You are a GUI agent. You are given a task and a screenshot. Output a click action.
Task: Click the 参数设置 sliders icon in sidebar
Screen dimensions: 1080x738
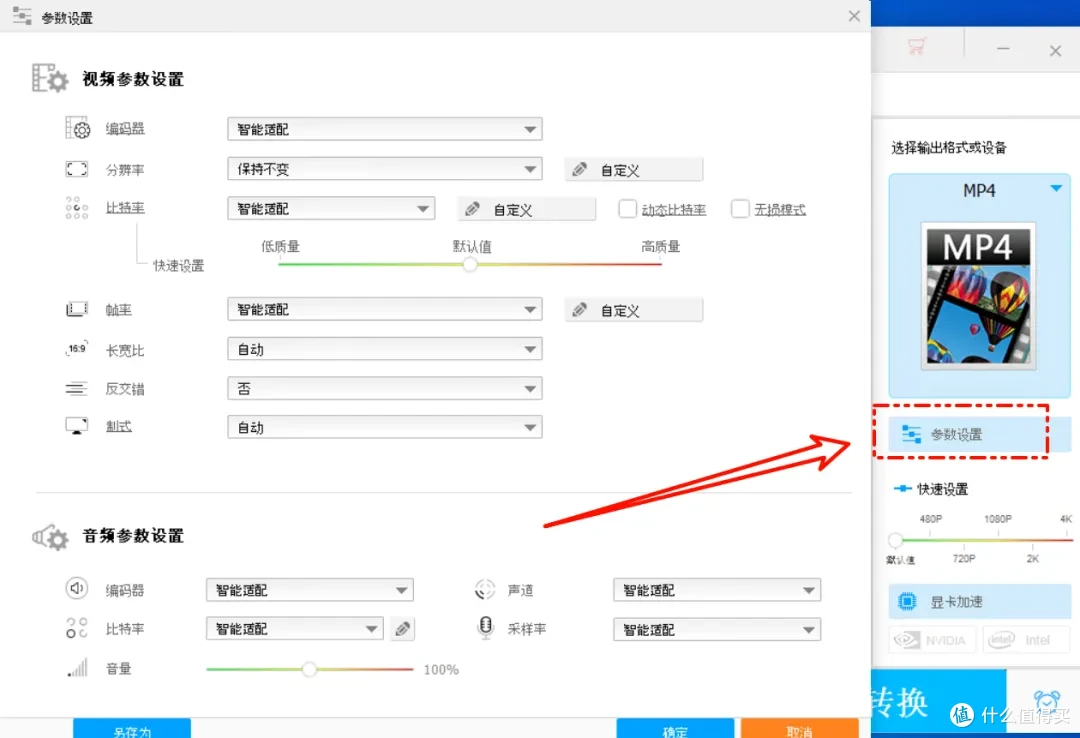(x=911, y=434)
